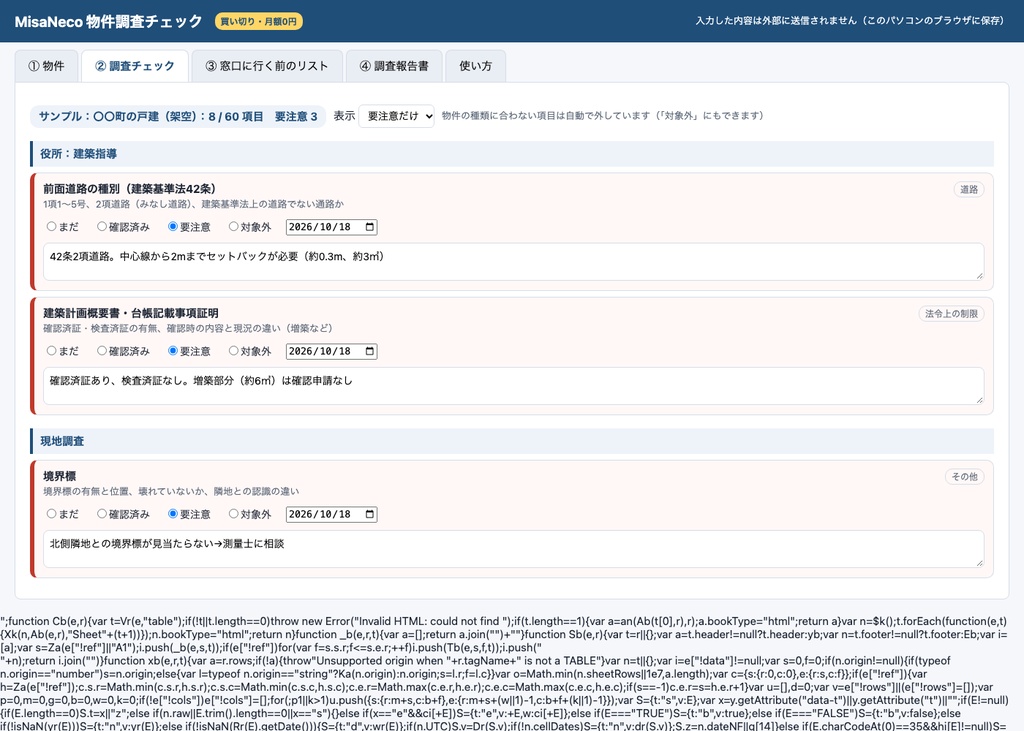
Task: Click the resize grip of 確認済証あり memo
Action: pos(979,400)
